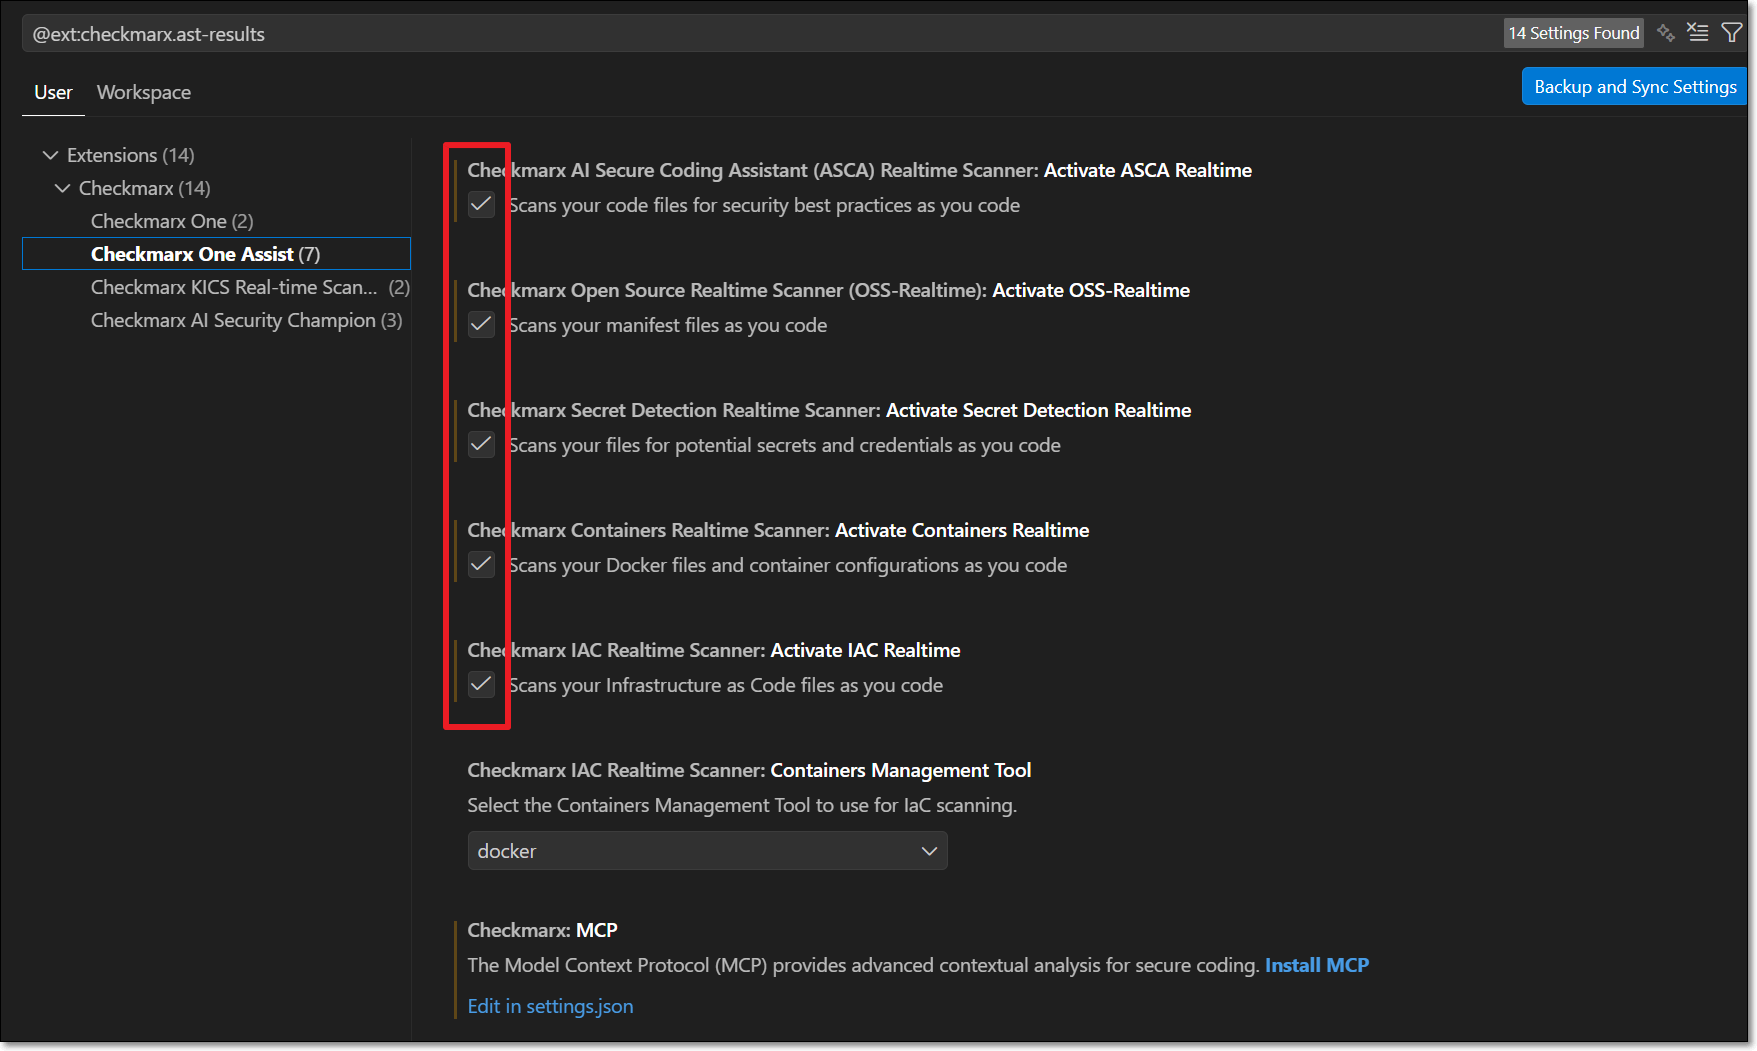
Task: Toggle Activate Secret Detection Realtime checkbox
Action: 481,445
